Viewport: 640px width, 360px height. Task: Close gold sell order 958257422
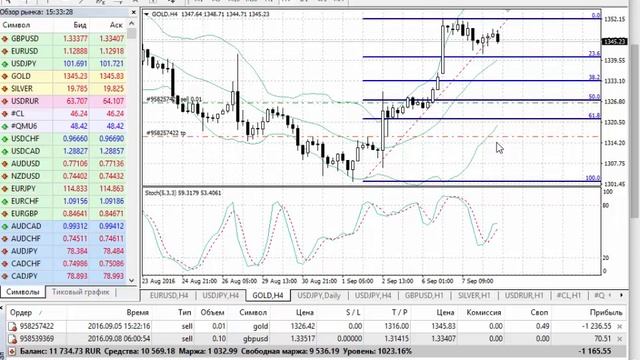[620, 326]
